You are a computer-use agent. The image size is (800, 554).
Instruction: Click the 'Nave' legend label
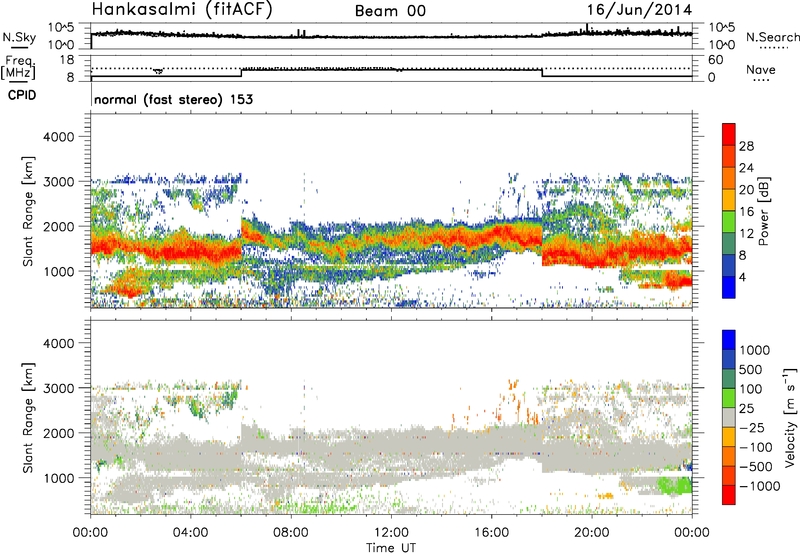tap(761, 69)
